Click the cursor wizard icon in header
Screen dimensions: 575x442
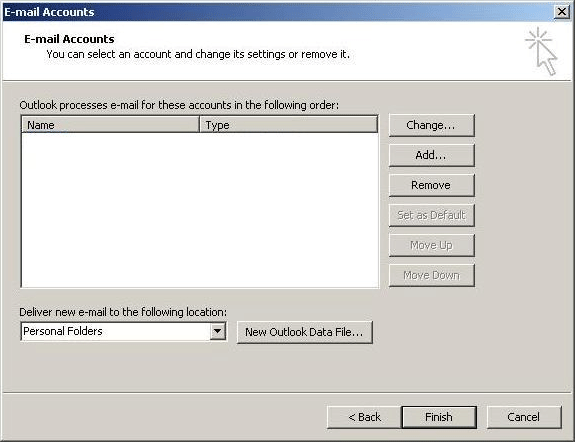pos(542,51)
